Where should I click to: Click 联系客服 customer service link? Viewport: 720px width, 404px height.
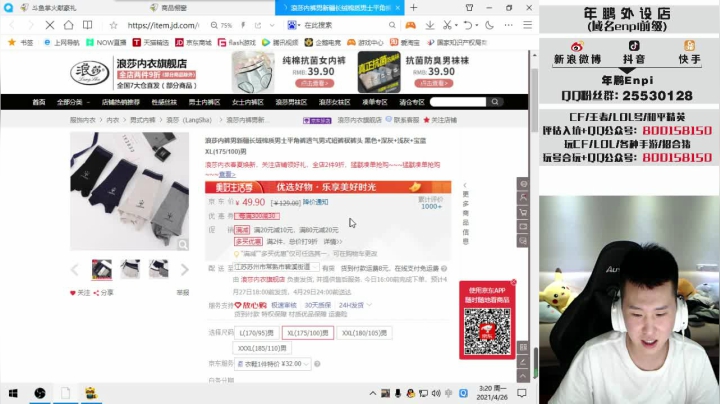(x=403, y=120)
